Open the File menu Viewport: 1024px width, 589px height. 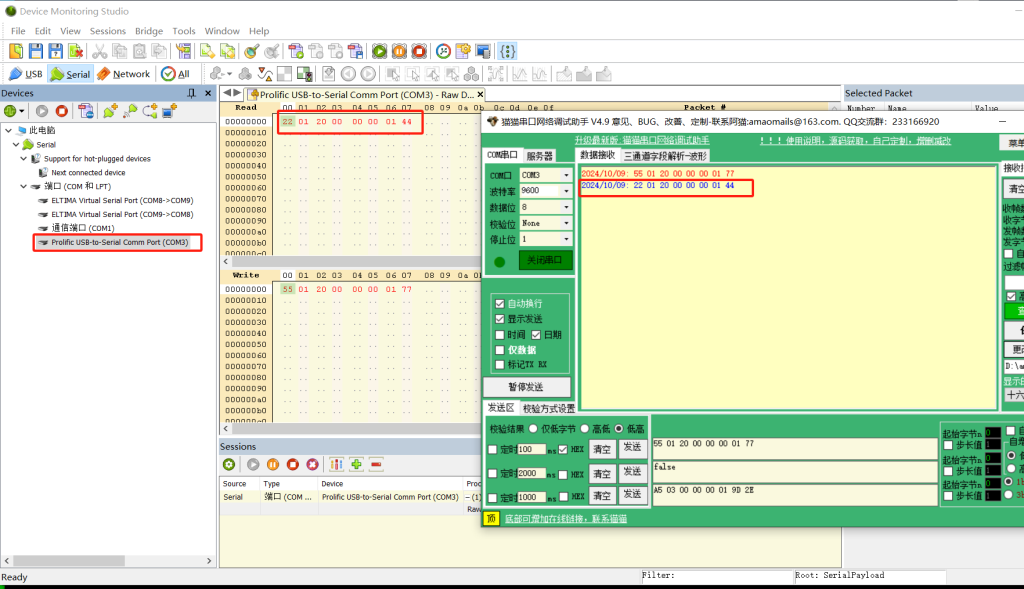[x=18, y=31]
